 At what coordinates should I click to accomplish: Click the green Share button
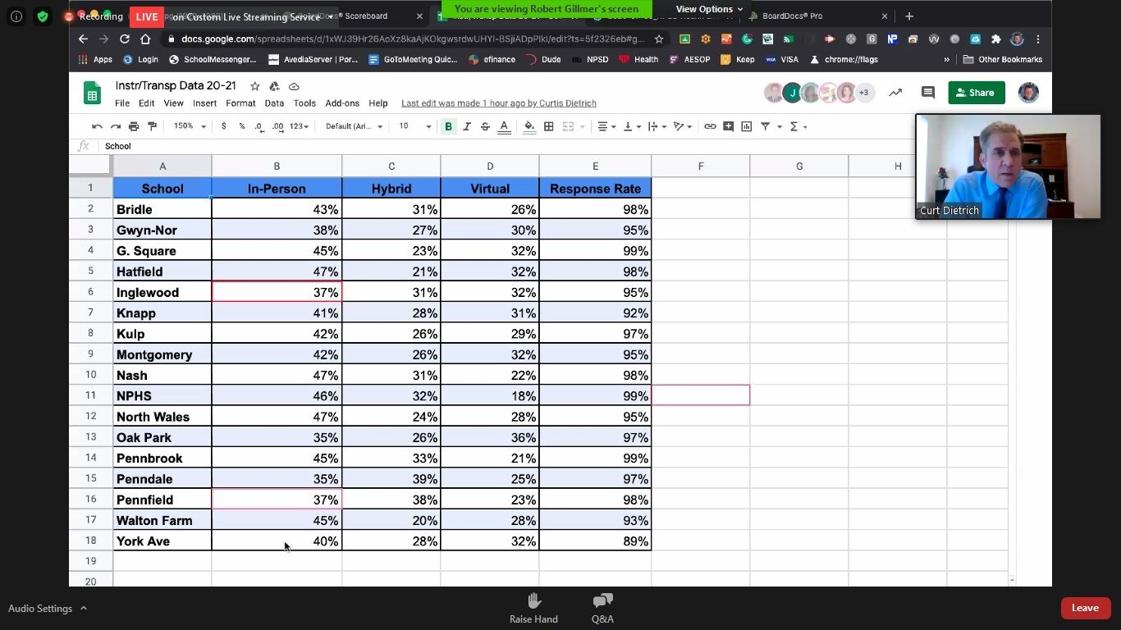pyautogui.click(x=976, y=93)
